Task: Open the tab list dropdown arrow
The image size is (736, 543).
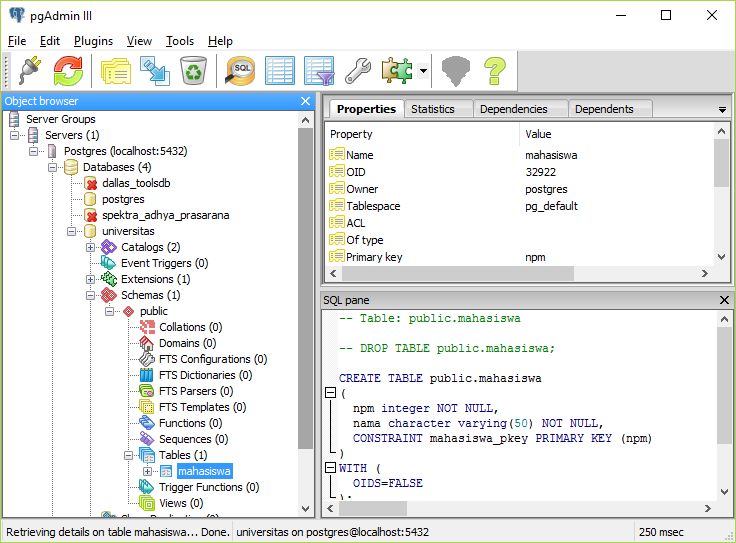Action: (722, 110)
